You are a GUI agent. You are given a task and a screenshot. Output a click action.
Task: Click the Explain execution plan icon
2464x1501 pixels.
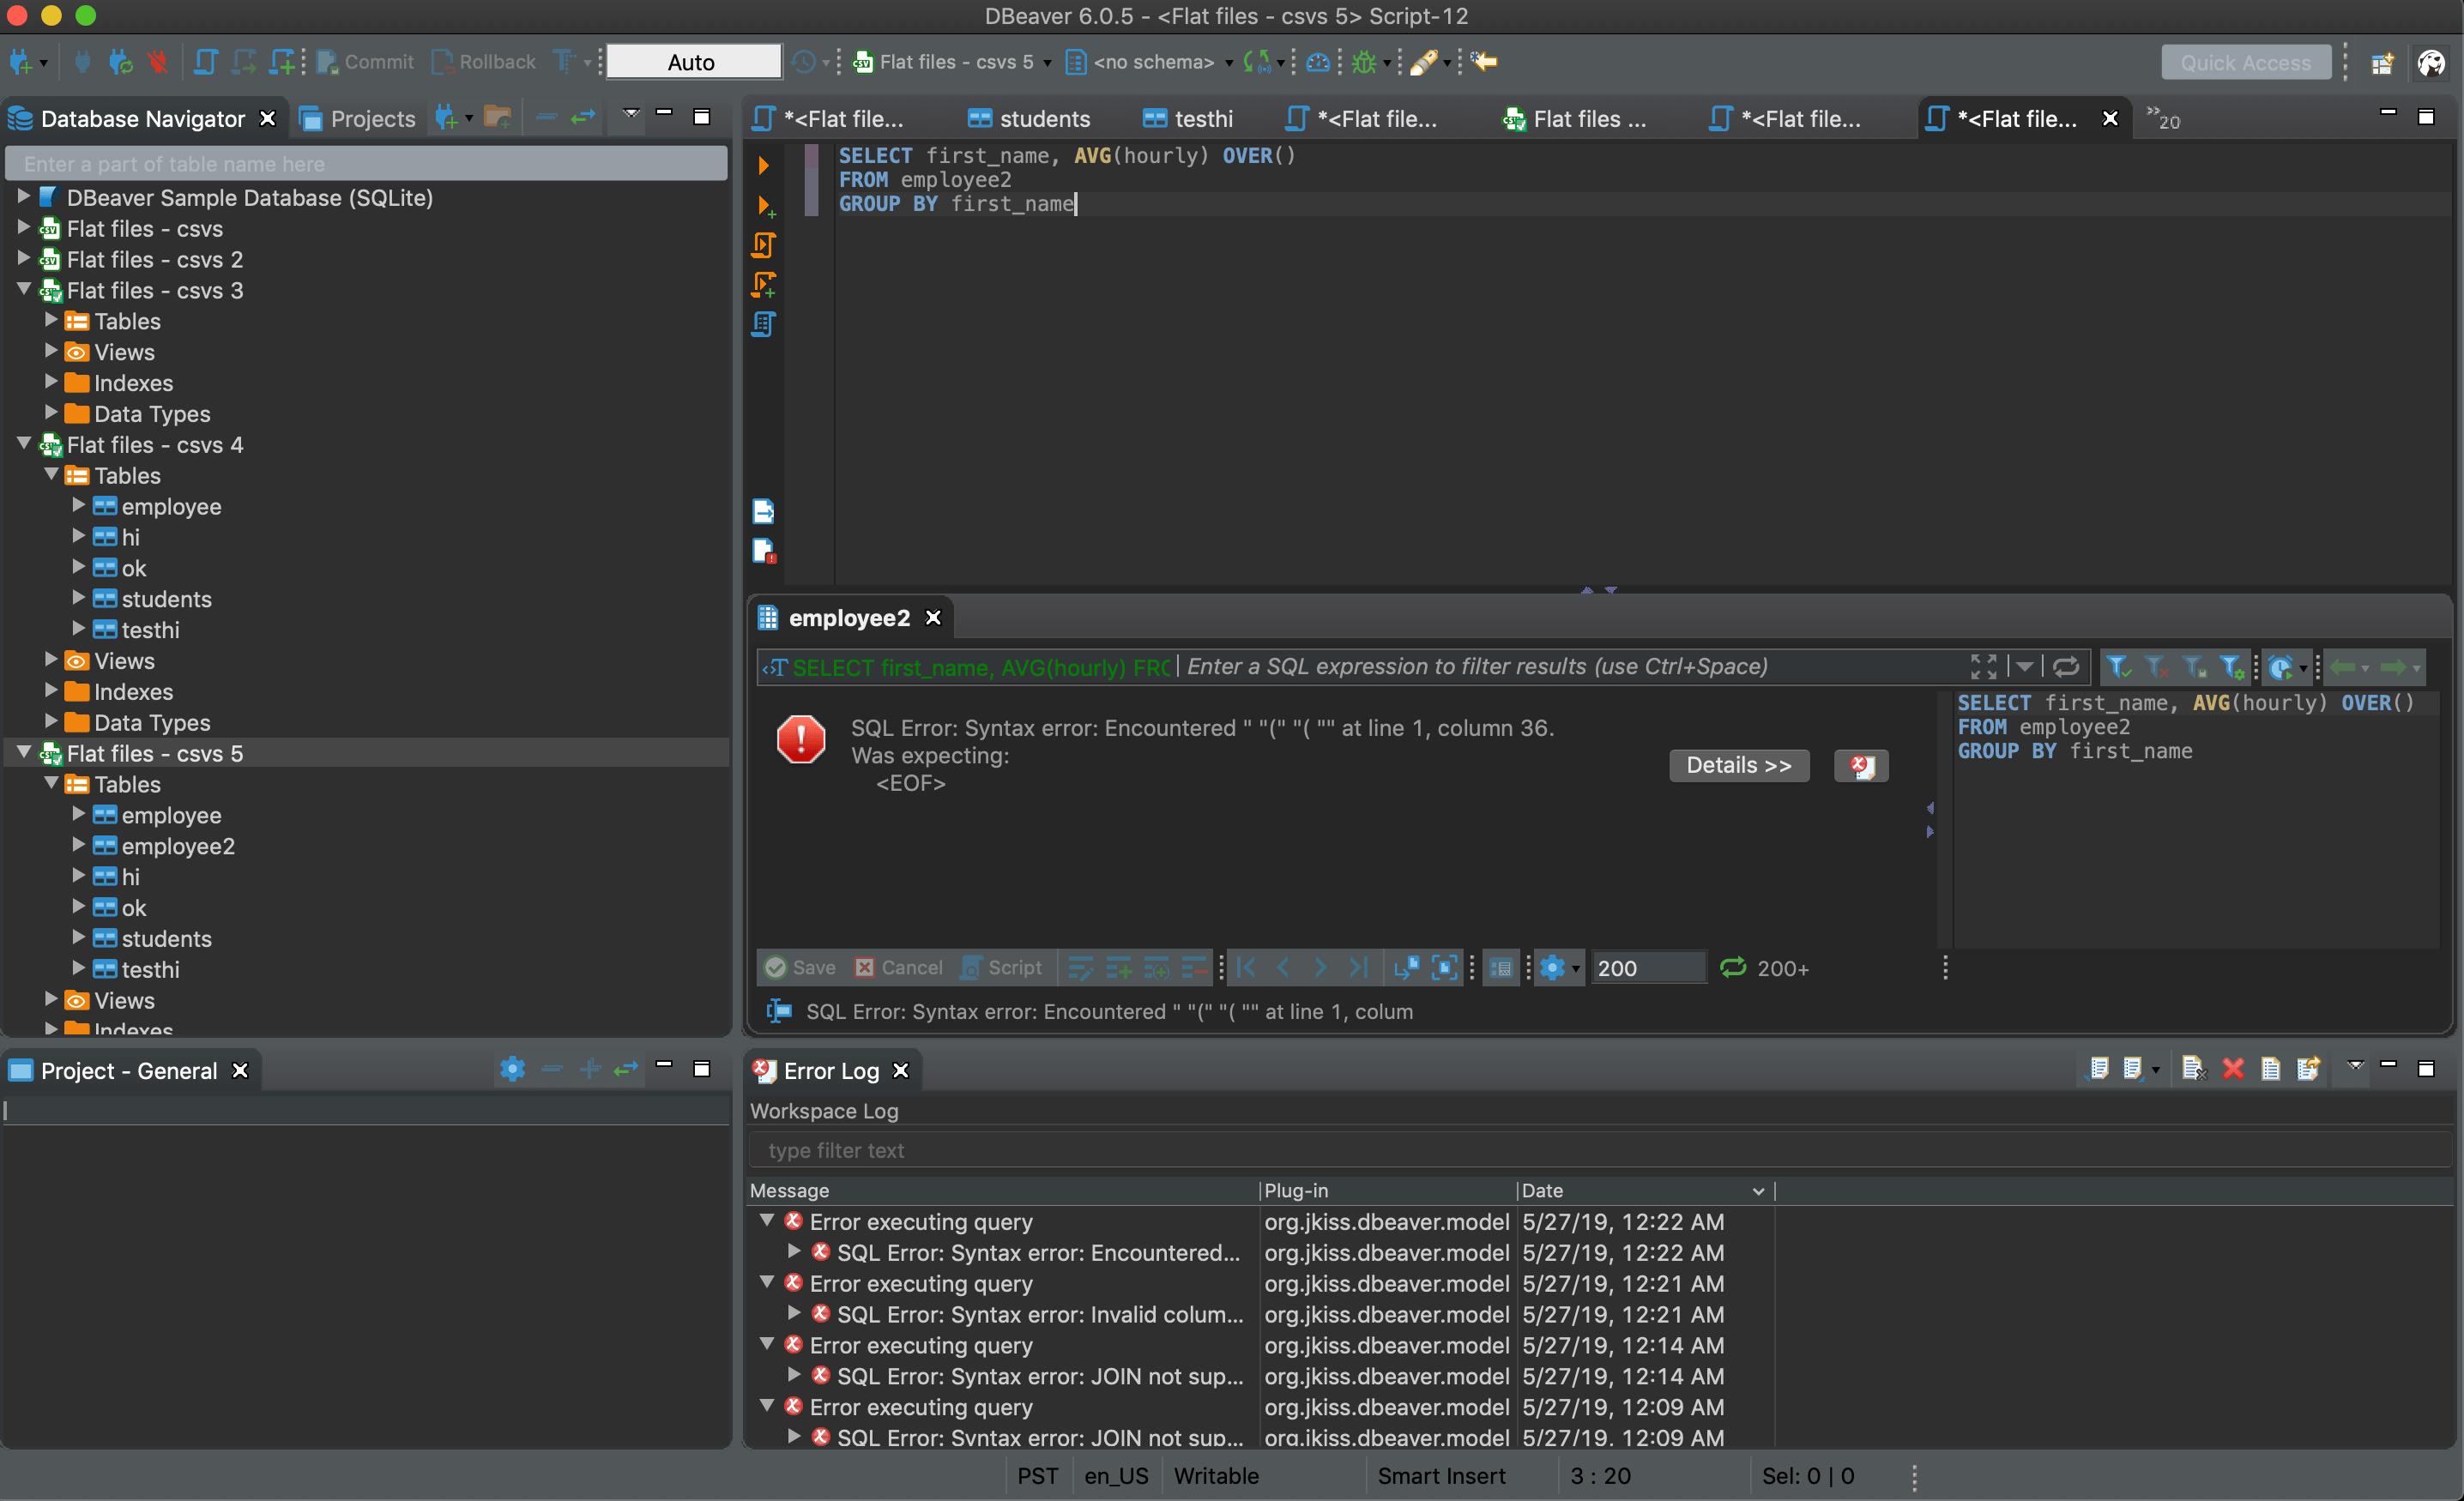[x=763, y=325]
